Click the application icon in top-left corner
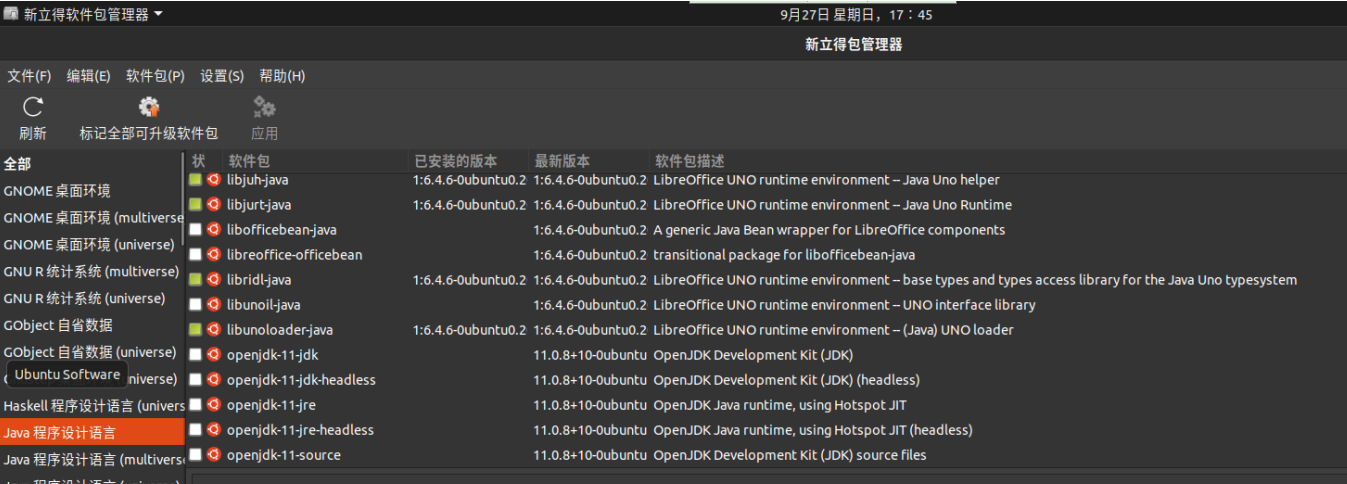 (x=11, y=14)
